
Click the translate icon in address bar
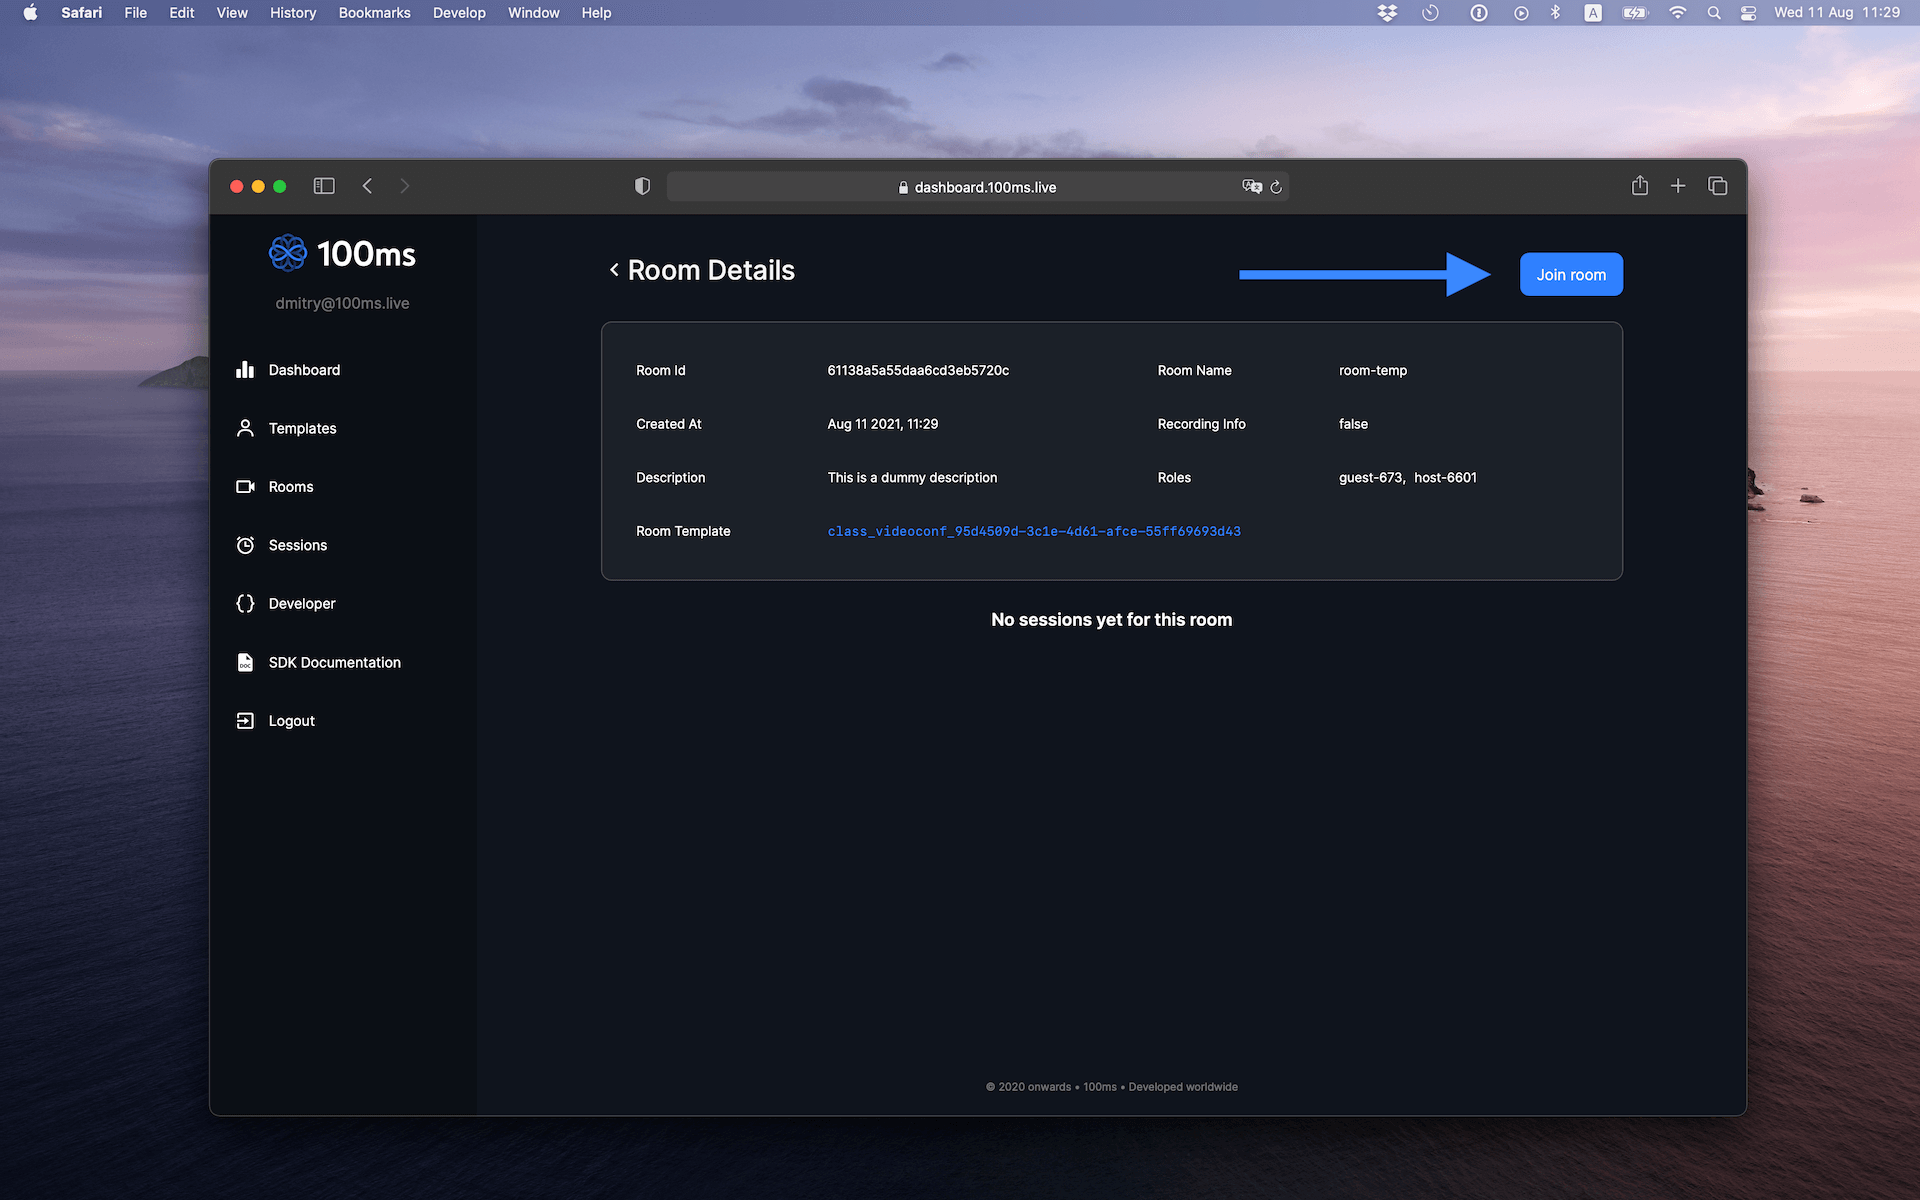coord(1251,186)
